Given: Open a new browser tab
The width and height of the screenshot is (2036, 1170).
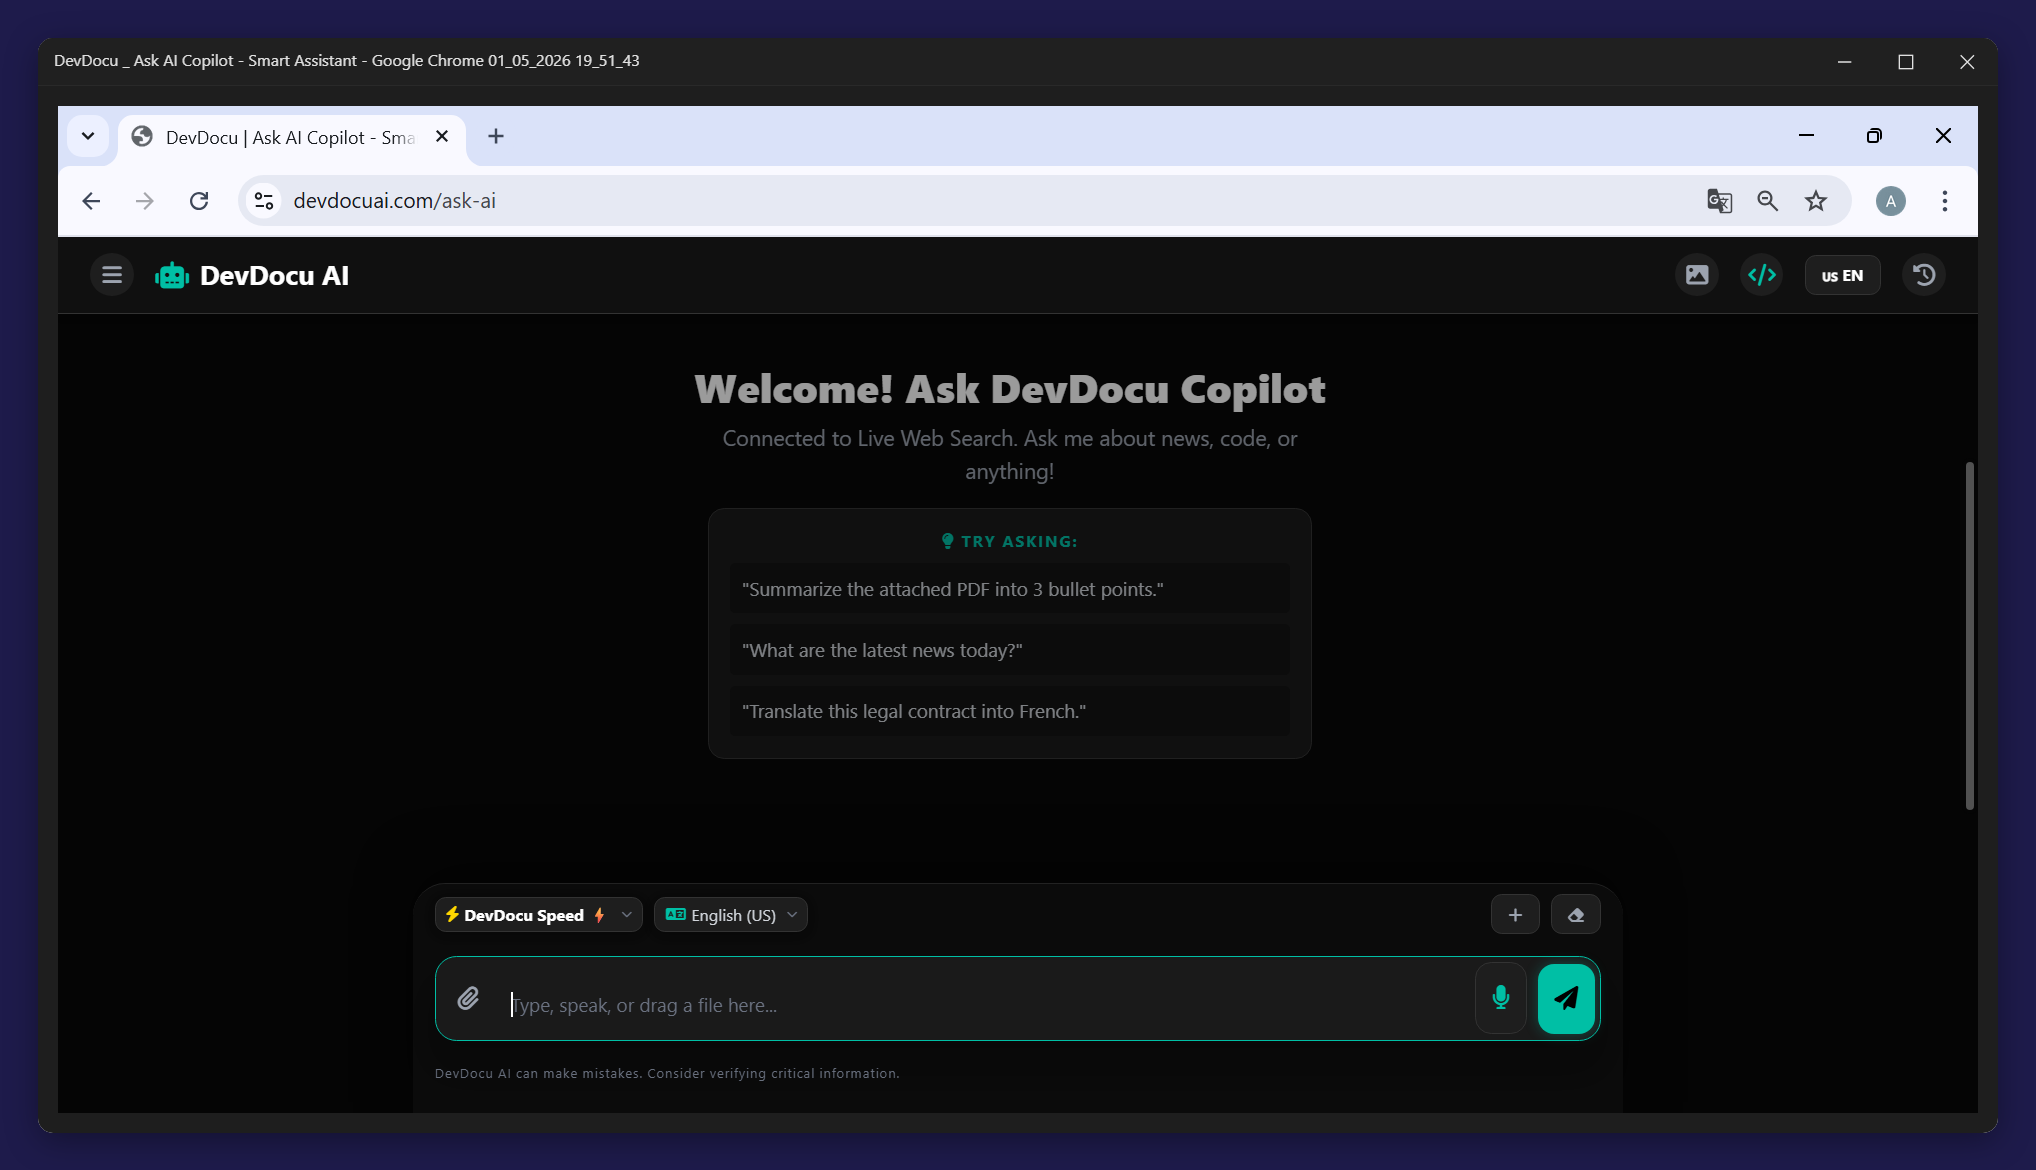Looking at the screenshot, I should [x=496, y=137].
